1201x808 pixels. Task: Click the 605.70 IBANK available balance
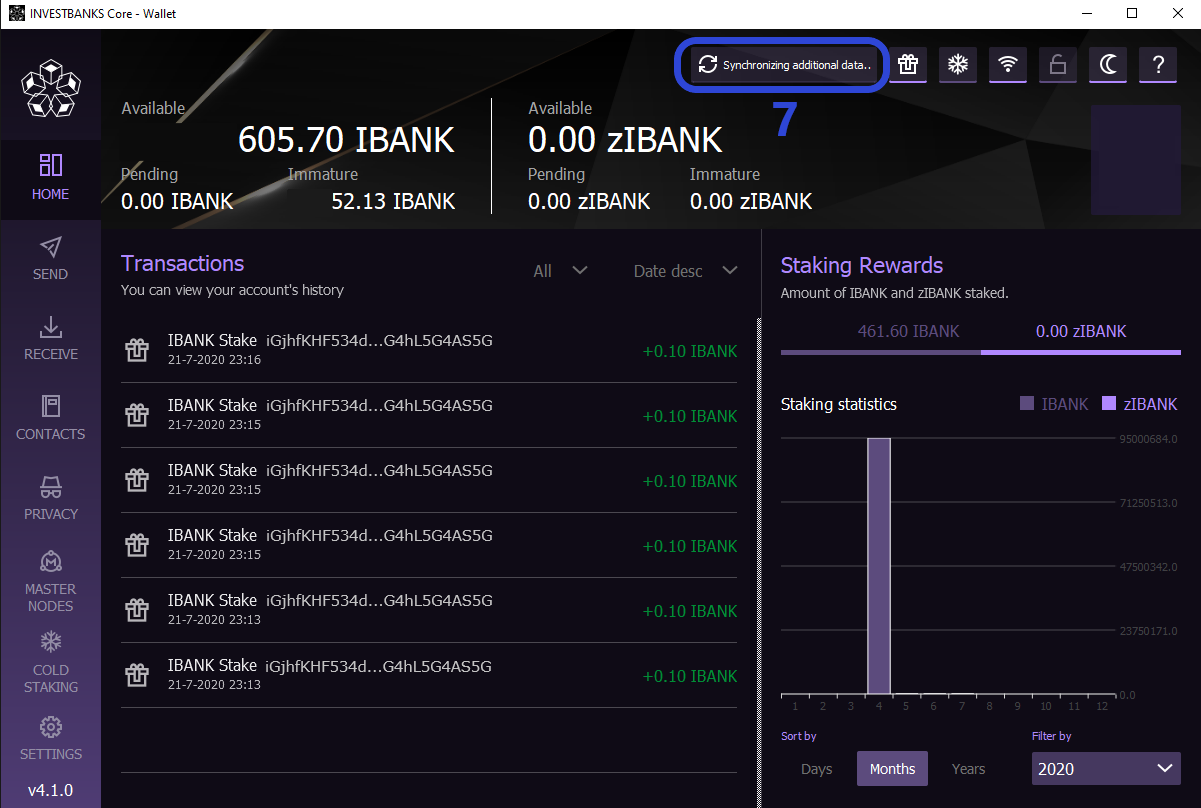click(x=346, y=140)
